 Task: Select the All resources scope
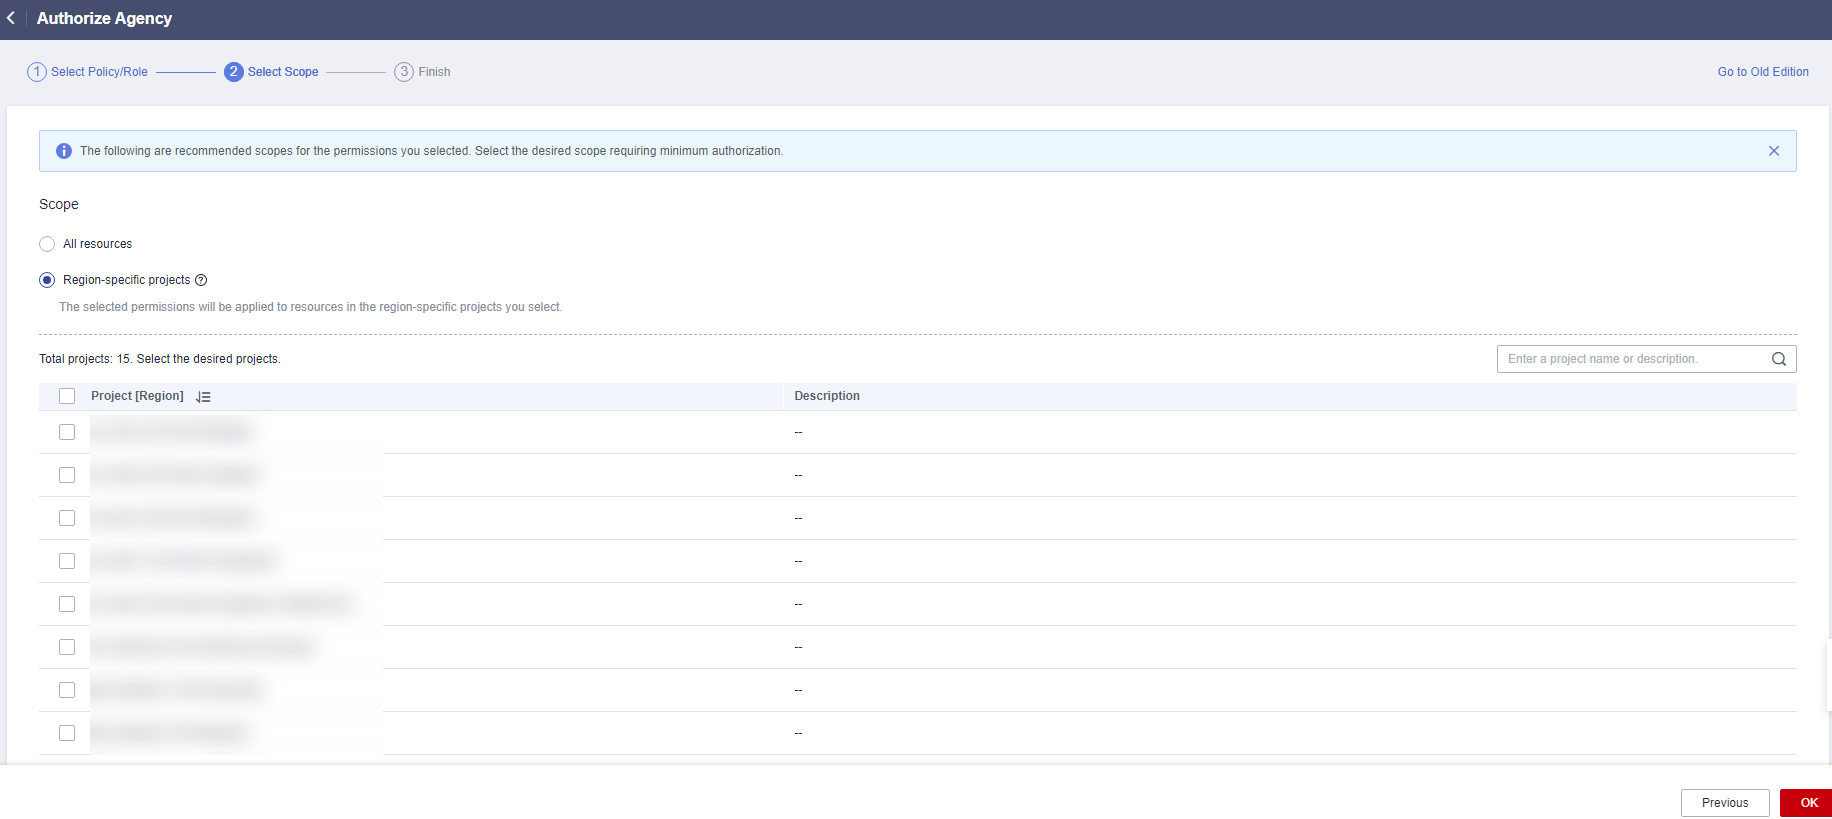(x=47, y=244)
